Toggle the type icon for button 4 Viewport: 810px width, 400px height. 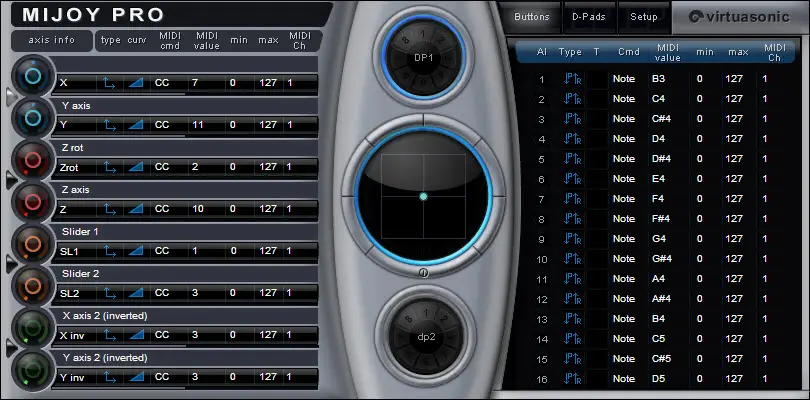[572, 139]
